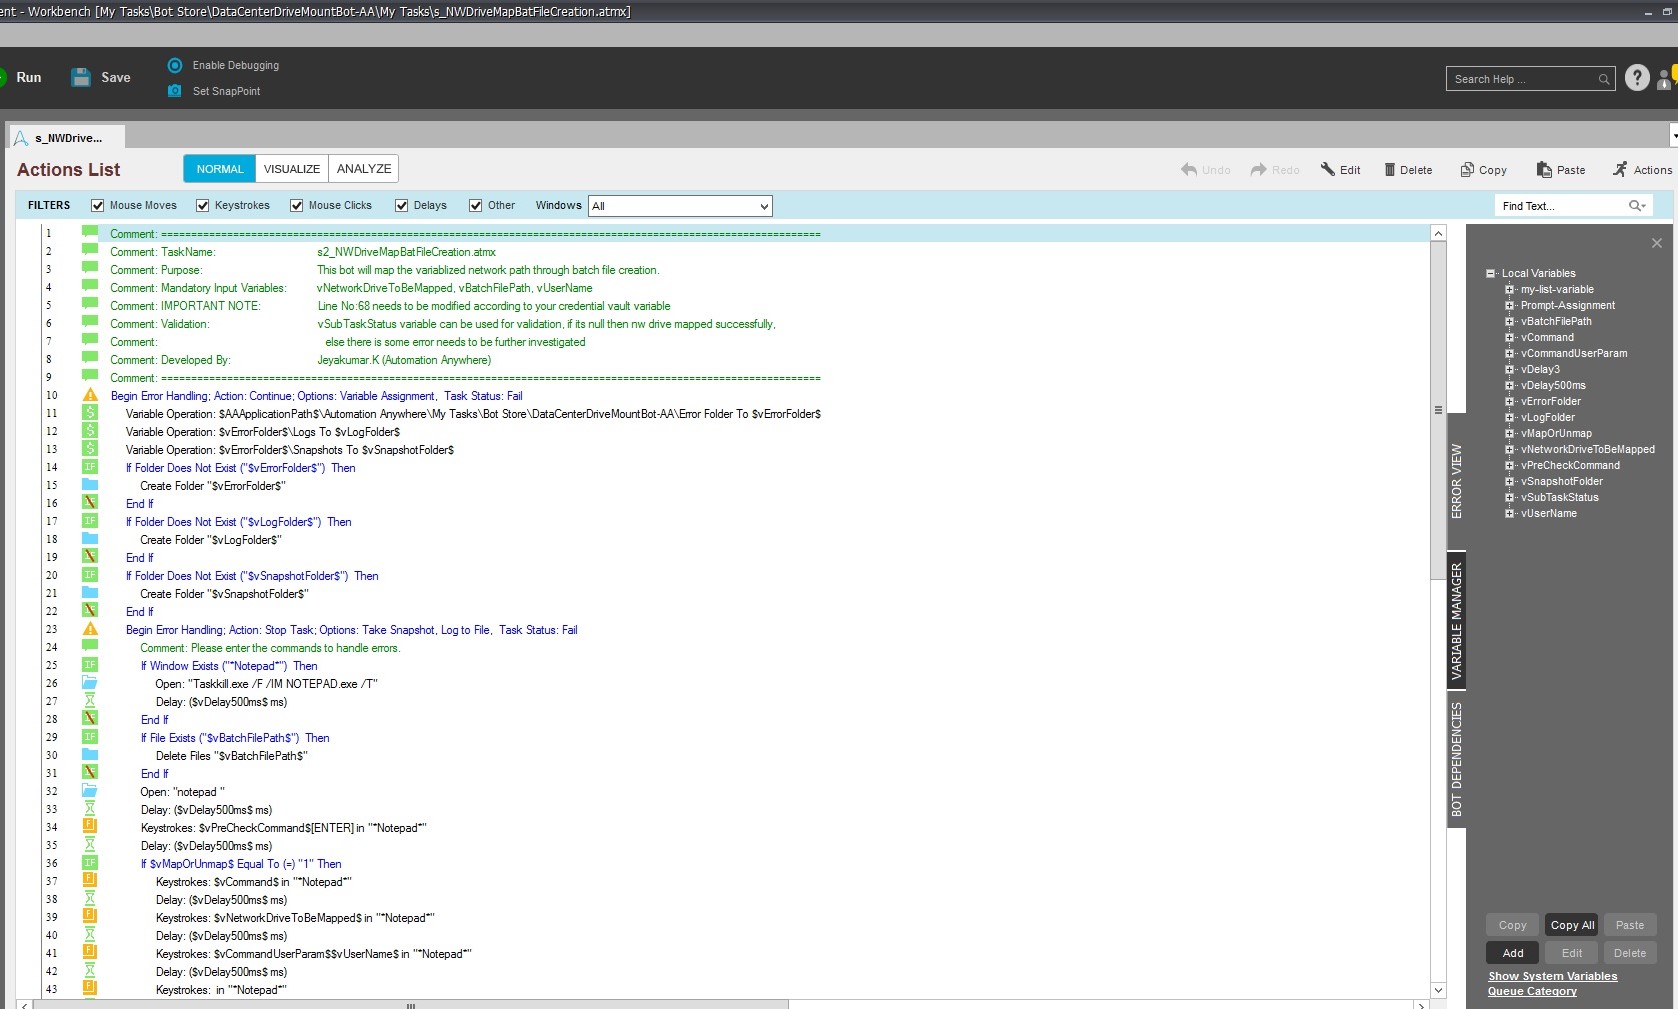
Task: Click the Enable Debugging icon
Action: pos(175,65)
